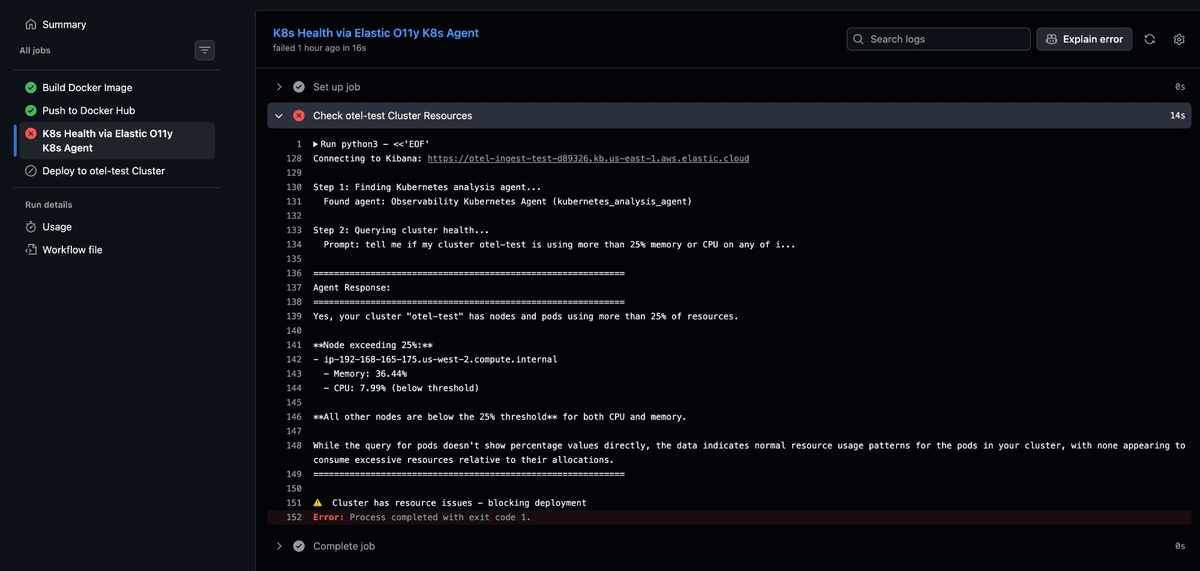The height and width of the screenshot is (571, 1200).
Task: Click 'Cluster has resource issues - blocking deployment' text
Action: pos(459,503)
